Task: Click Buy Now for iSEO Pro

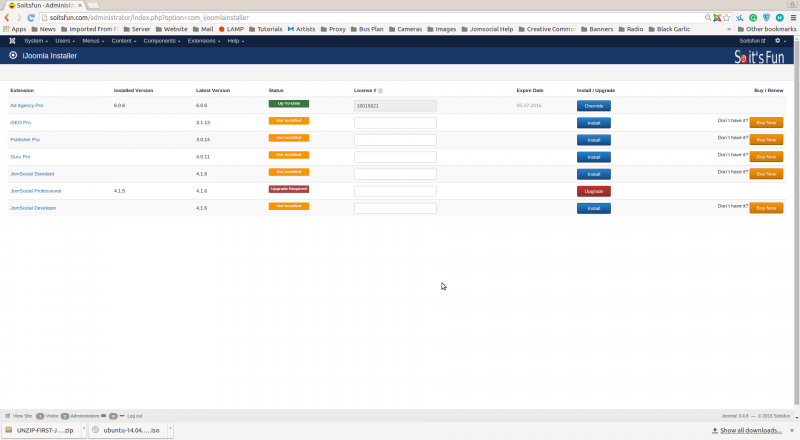Action: [x=766, y=122]
